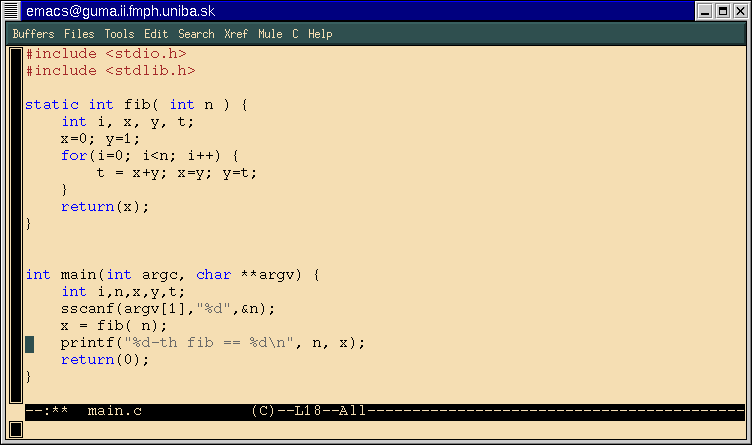This screenshot has width=752, height=445.
Task: Click the closing brace of fib function
Action: pyautogui.click(x=28, y=224)
